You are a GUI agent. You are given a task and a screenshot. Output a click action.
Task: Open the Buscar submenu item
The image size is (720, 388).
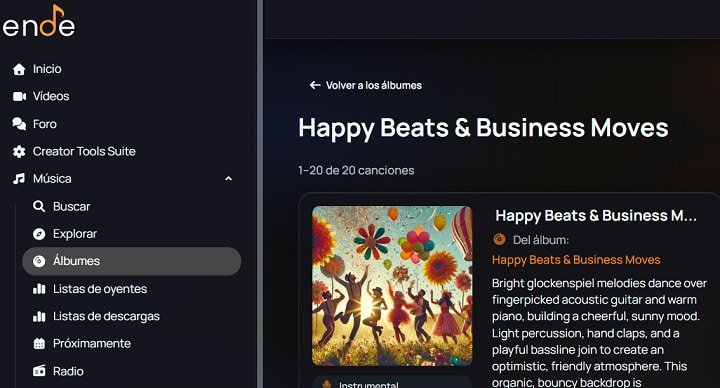pos(72,206)
